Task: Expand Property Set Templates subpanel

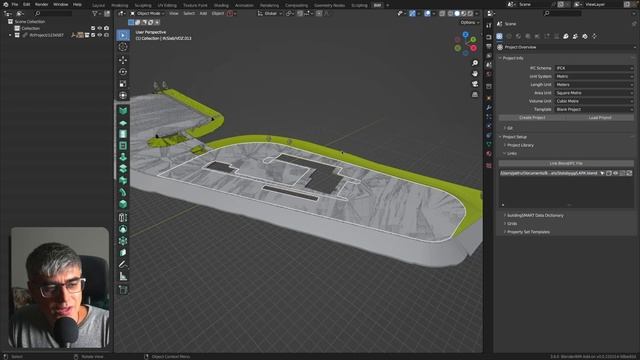Action: coord(527,232)
